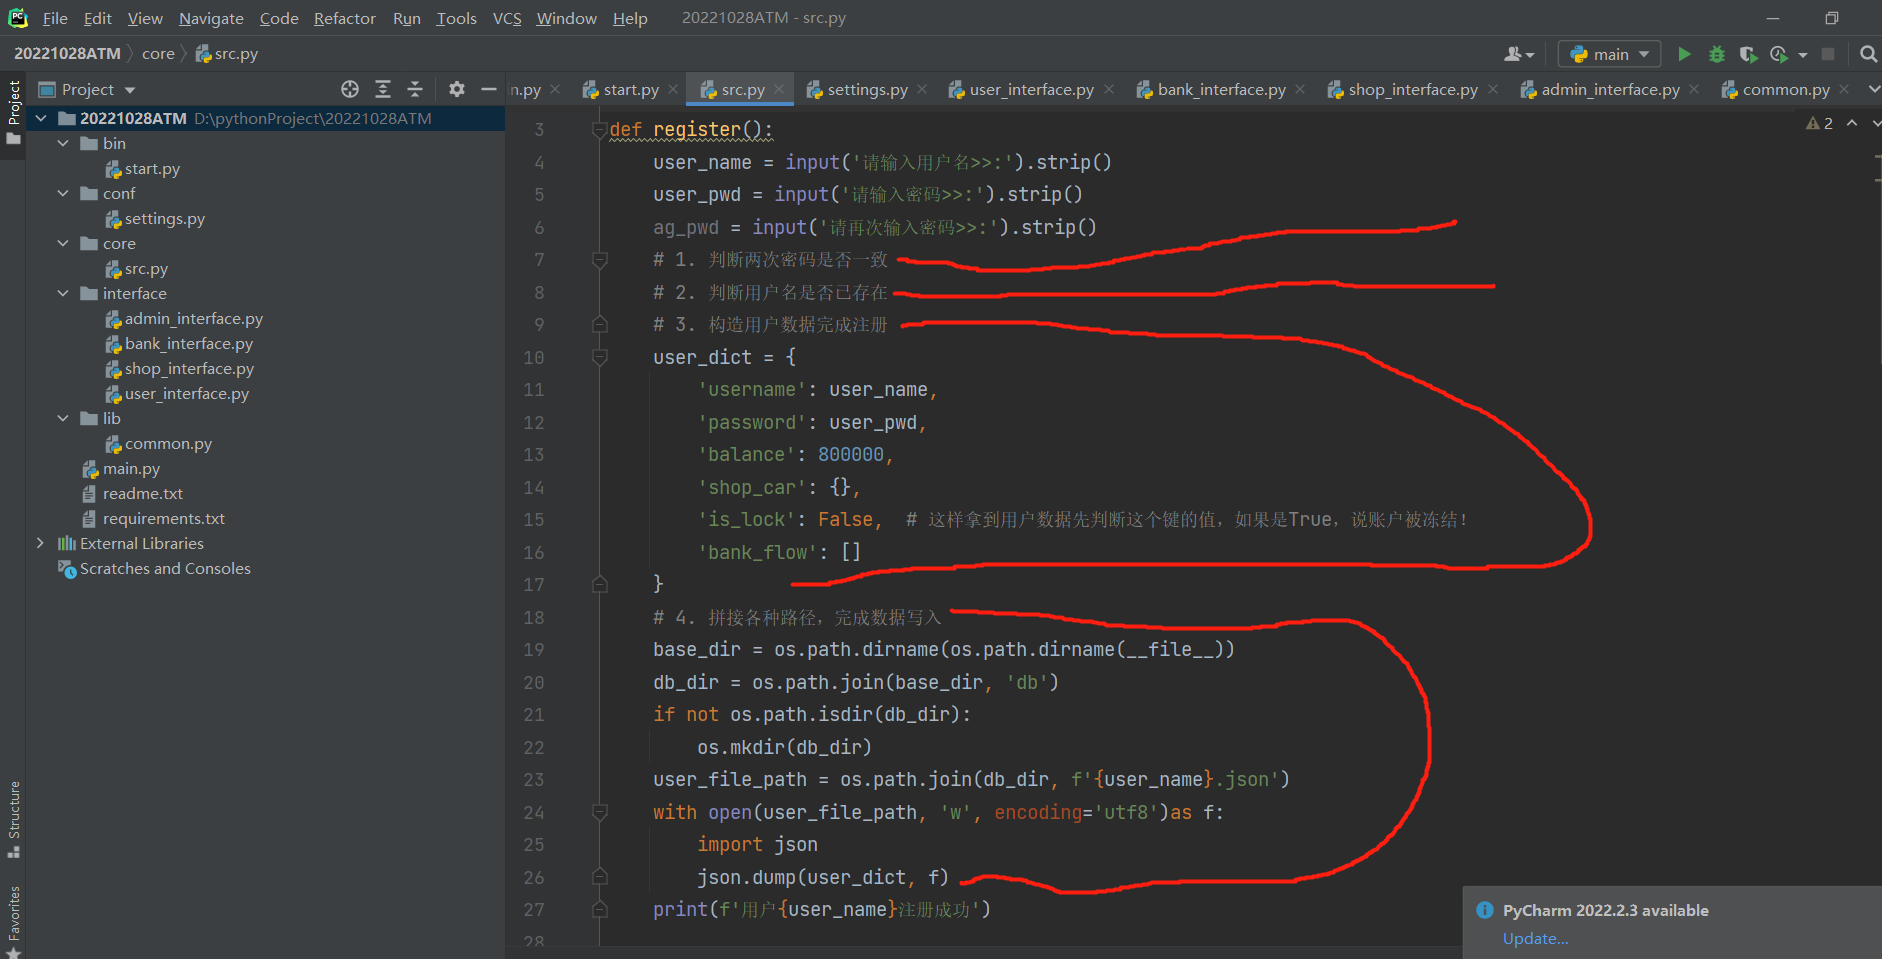This screenshot has width=1882, height=959.
Task: Close the start.py editor tab
Action: (673, 89)
